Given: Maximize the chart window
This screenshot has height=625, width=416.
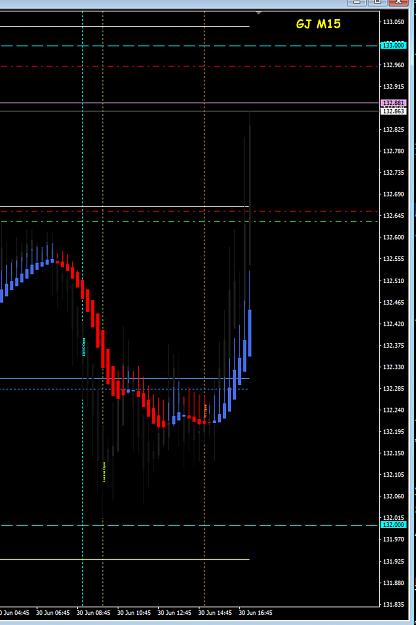Looking at the screenshot, I should click(x=377, y=2).
